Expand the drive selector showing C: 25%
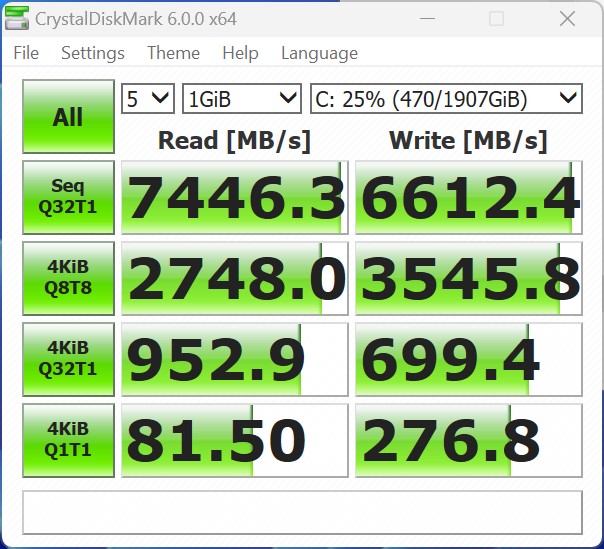604x549 pixels. (446, 99)
